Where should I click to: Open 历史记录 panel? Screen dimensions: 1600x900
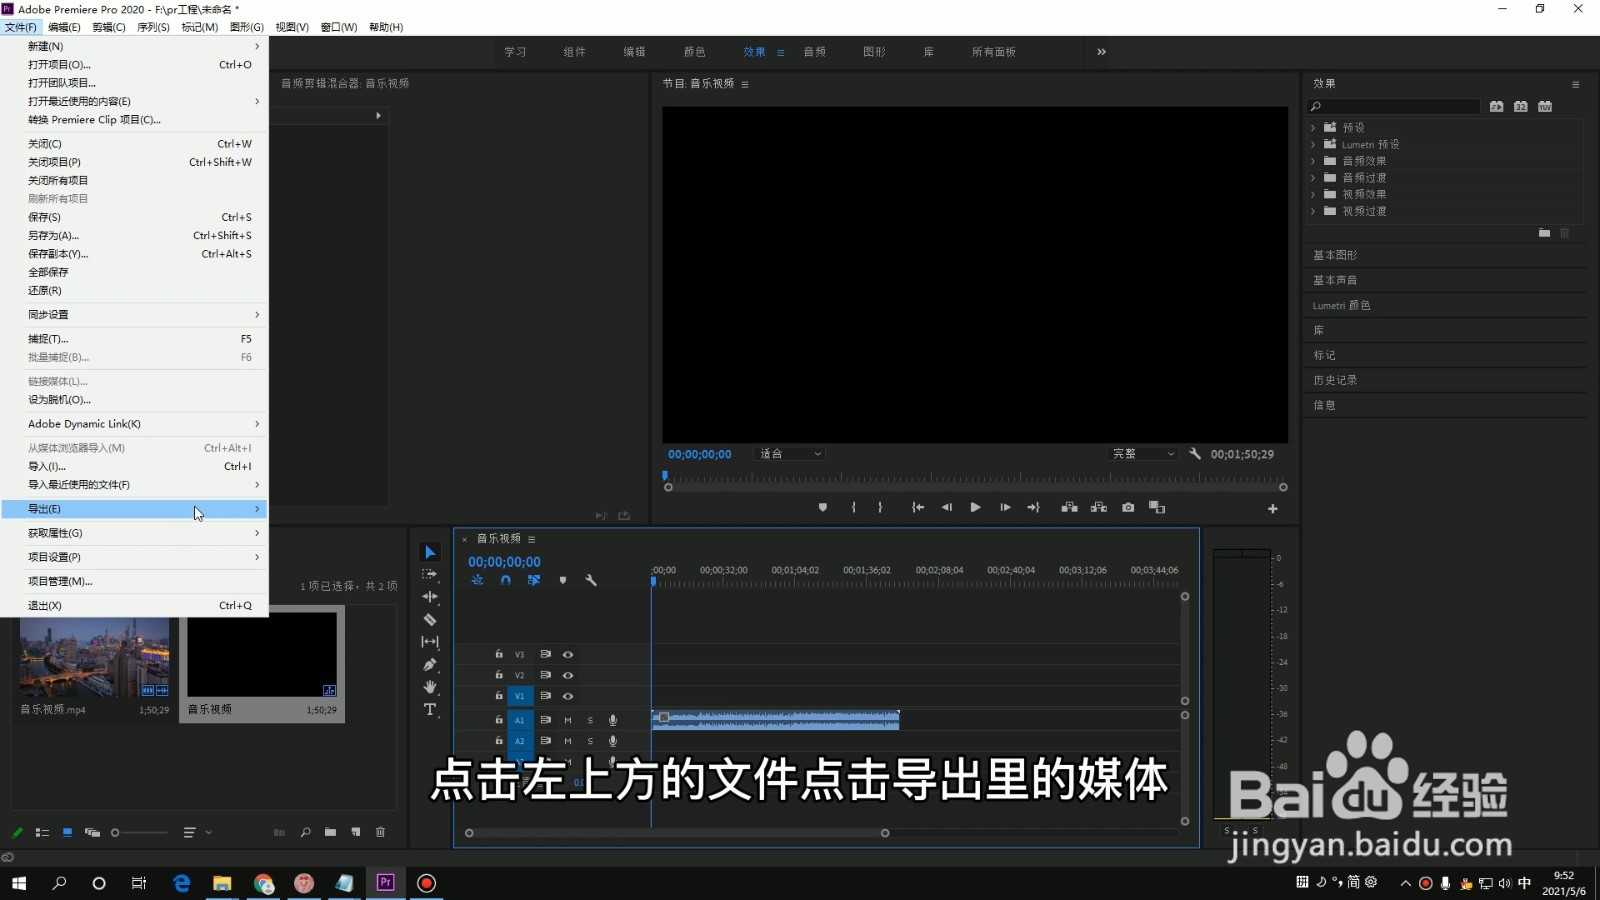pyautogui.click(x=1335, y=380)
